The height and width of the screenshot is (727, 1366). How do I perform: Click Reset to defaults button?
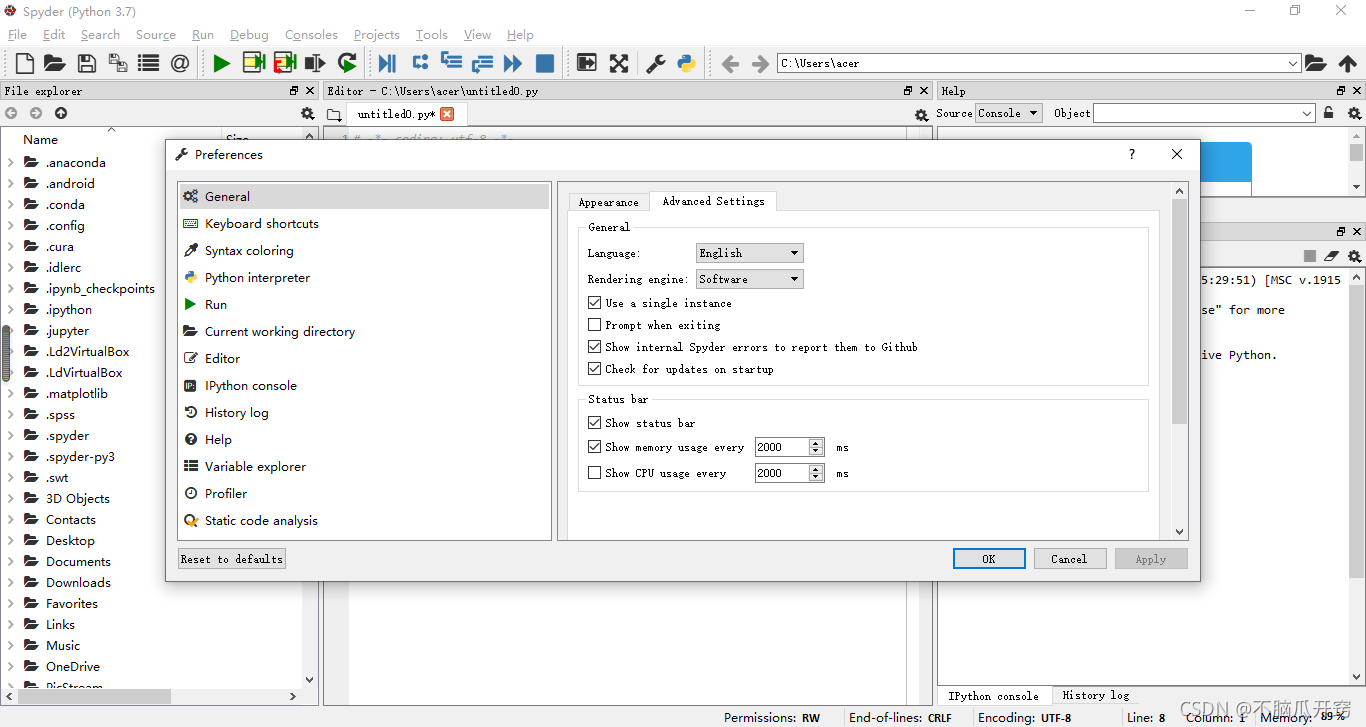coord(232,559)
